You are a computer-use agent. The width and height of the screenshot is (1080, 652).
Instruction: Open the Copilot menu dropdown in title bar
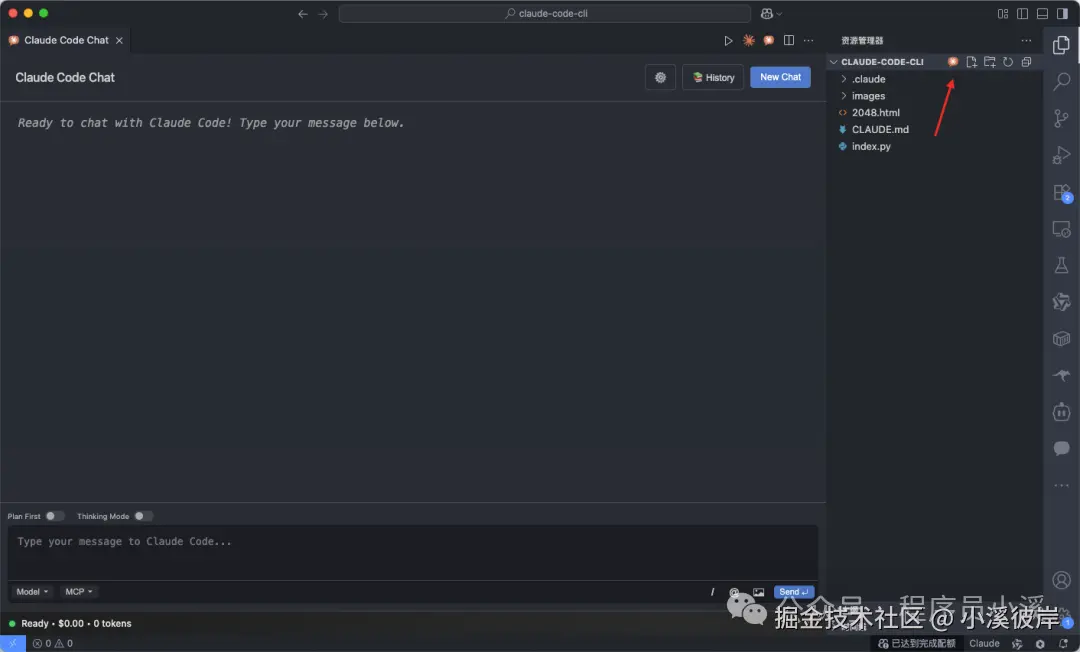(771, 14)
